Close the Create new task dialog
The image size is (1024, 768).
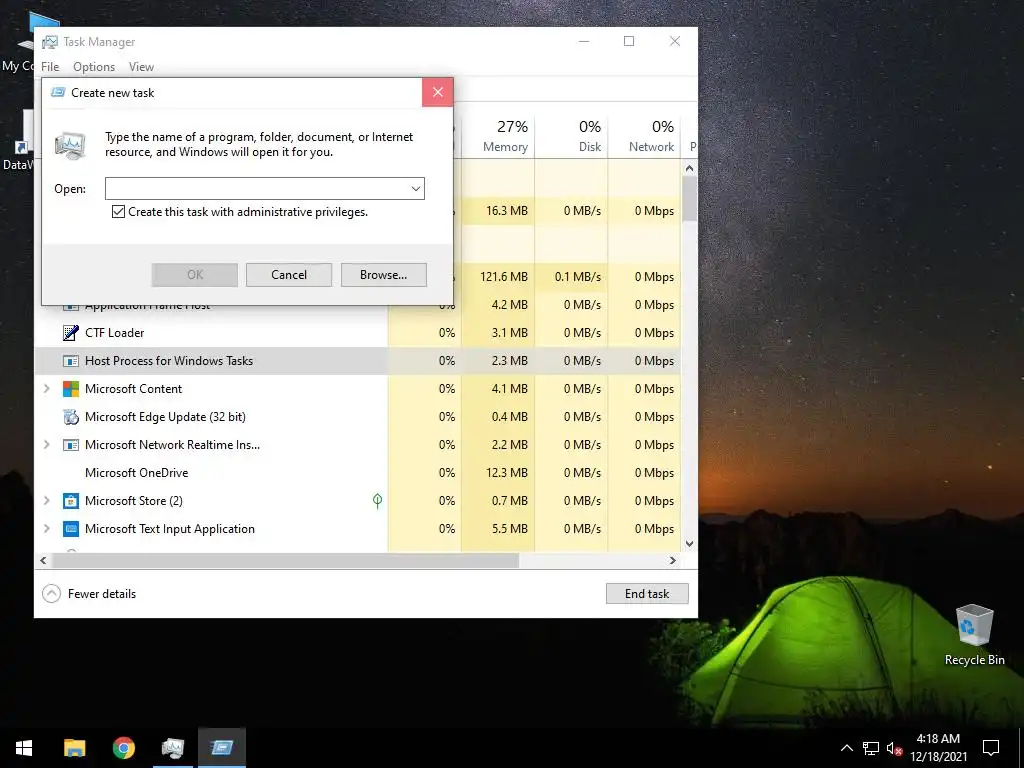click(438, 93)
